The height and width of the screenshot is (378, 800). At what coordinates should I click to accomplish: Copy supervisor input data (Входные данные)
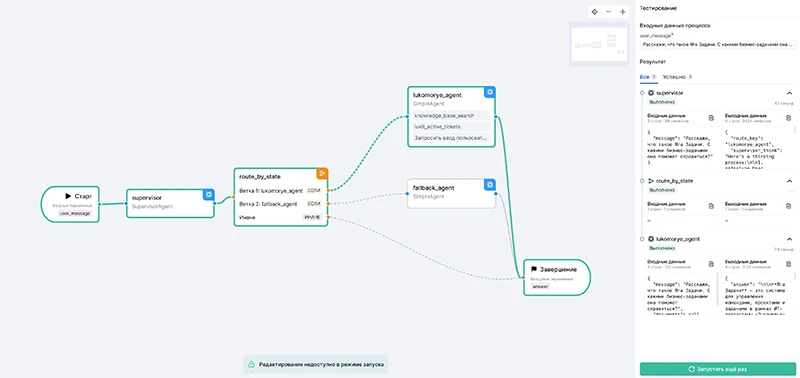click(x=711, y=118)
